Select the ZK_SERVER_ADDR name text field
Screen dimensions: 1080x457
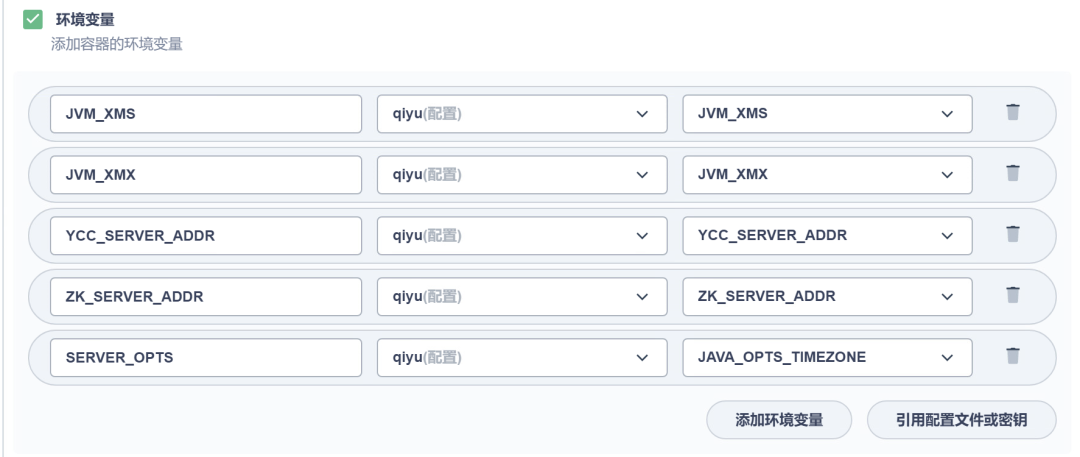click(206, 296)
